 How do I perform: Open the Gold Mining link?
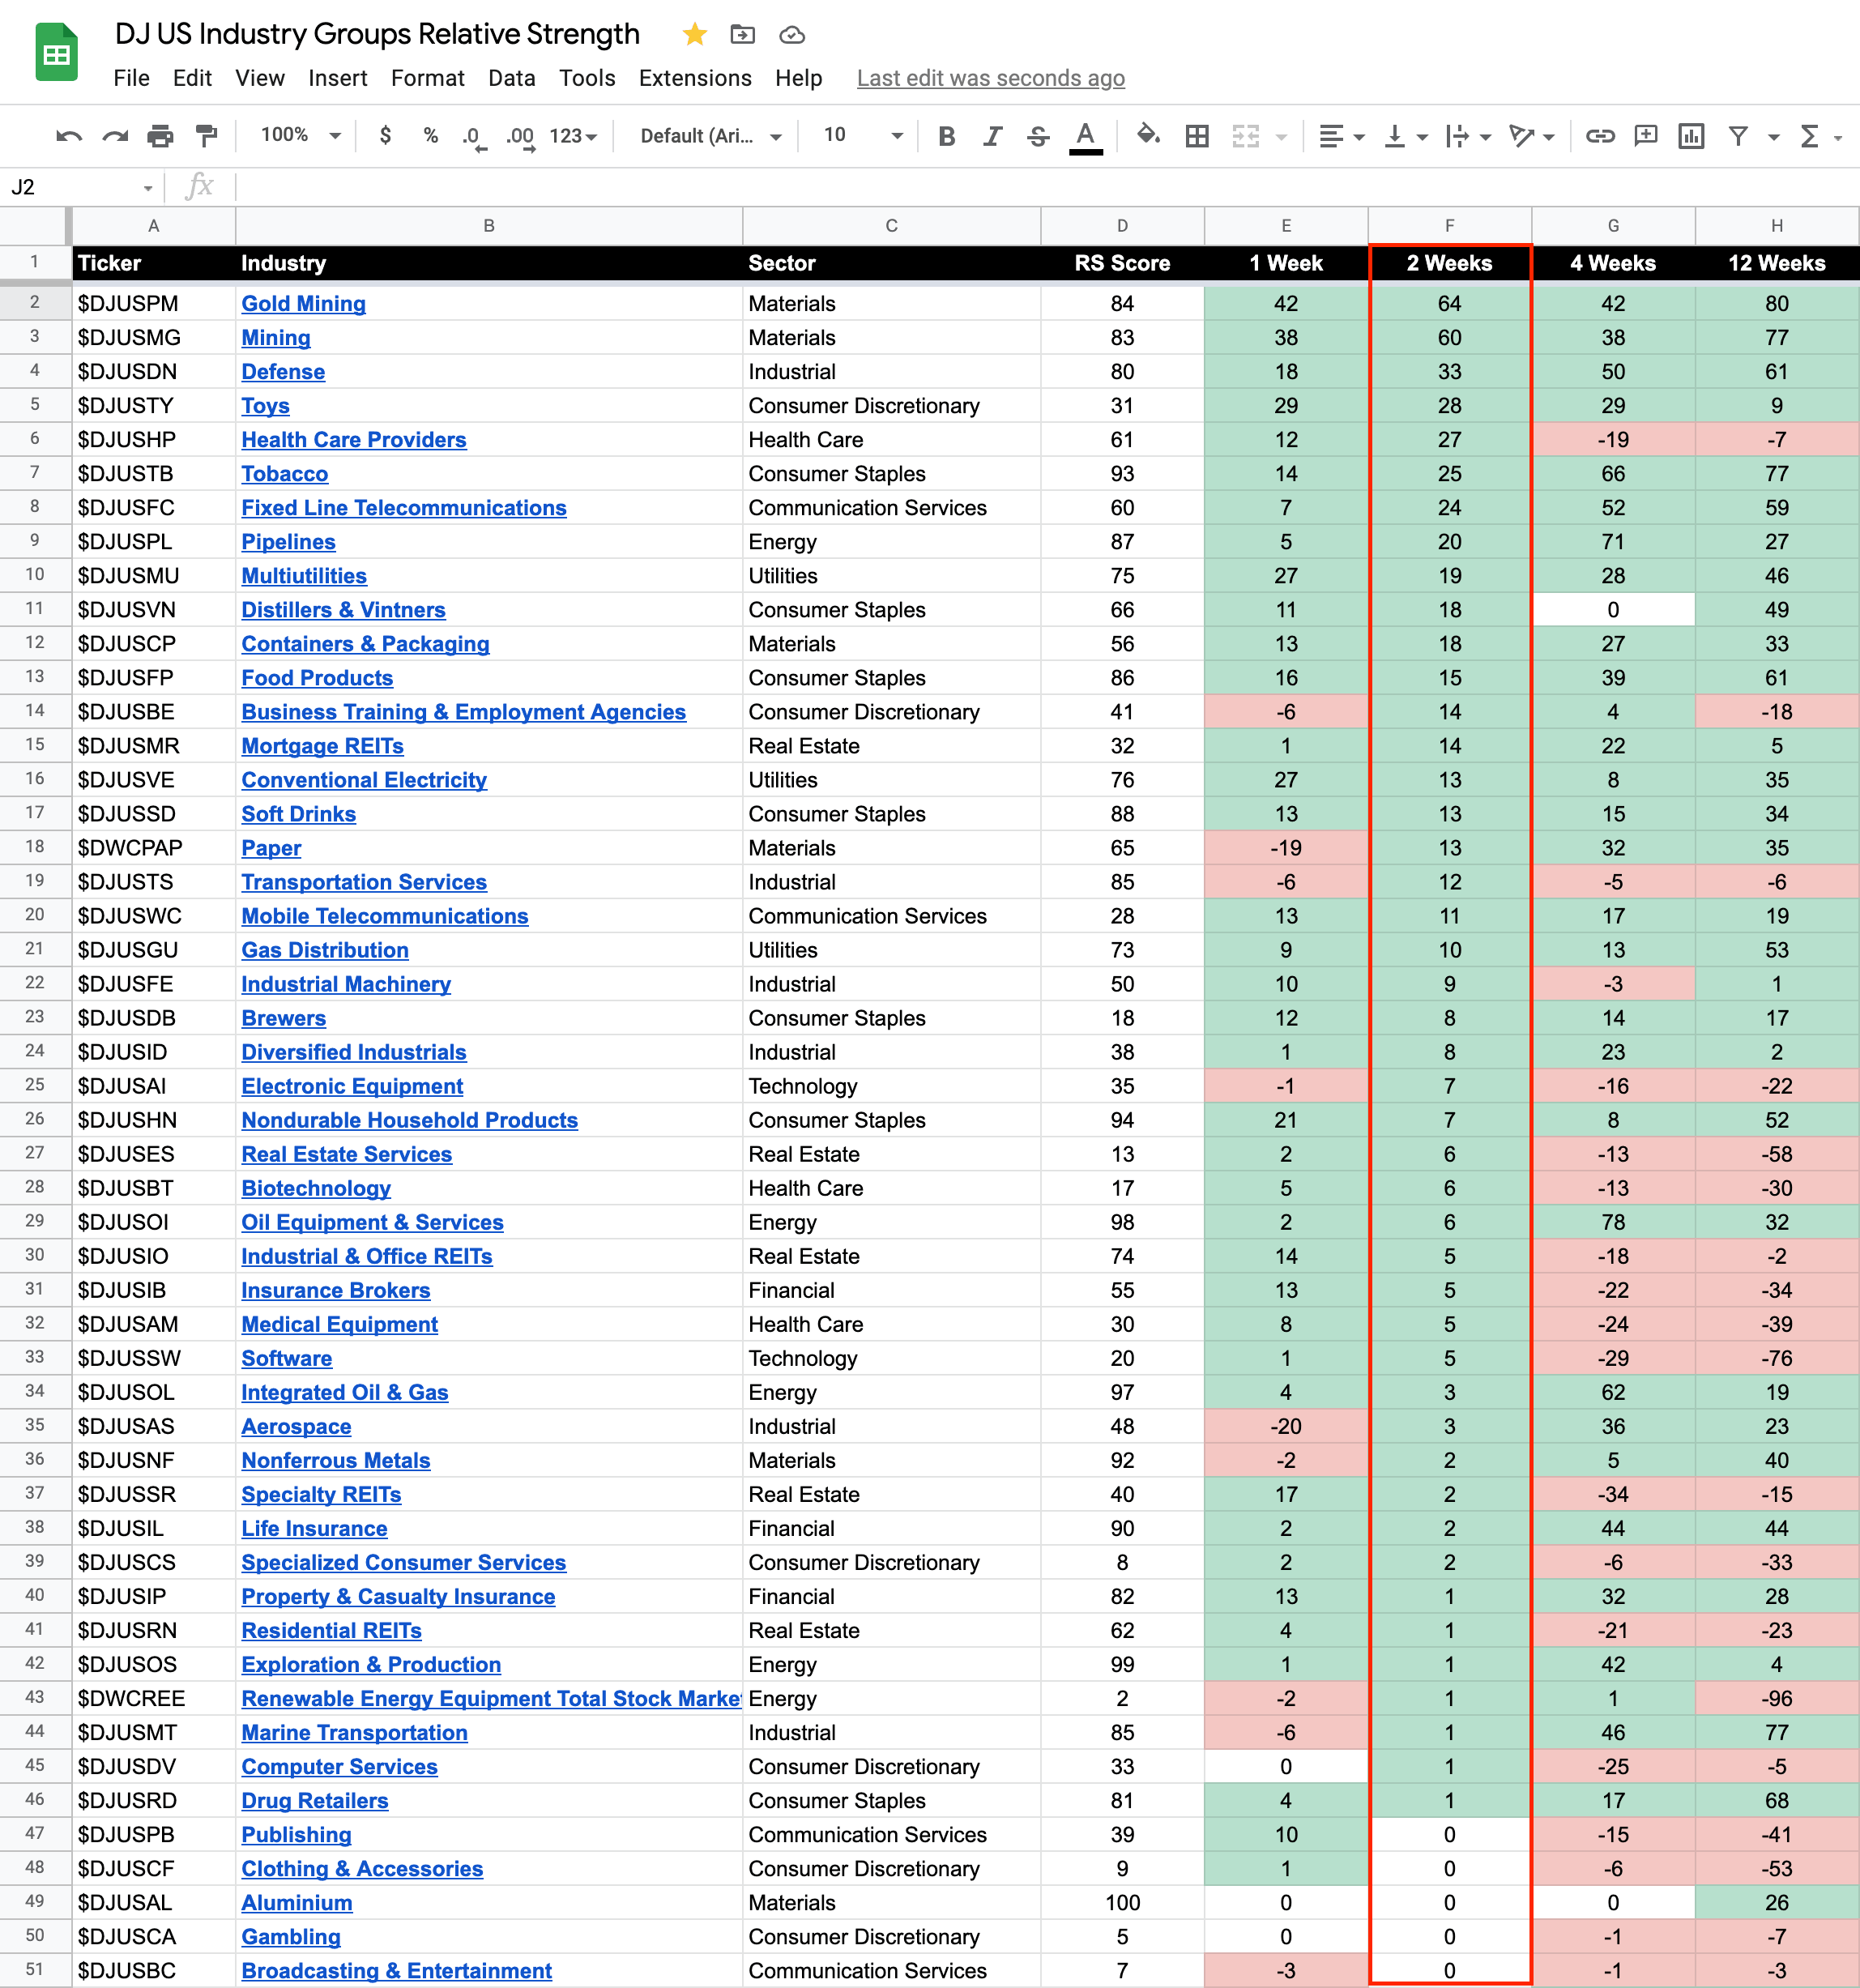coord(303,304)
